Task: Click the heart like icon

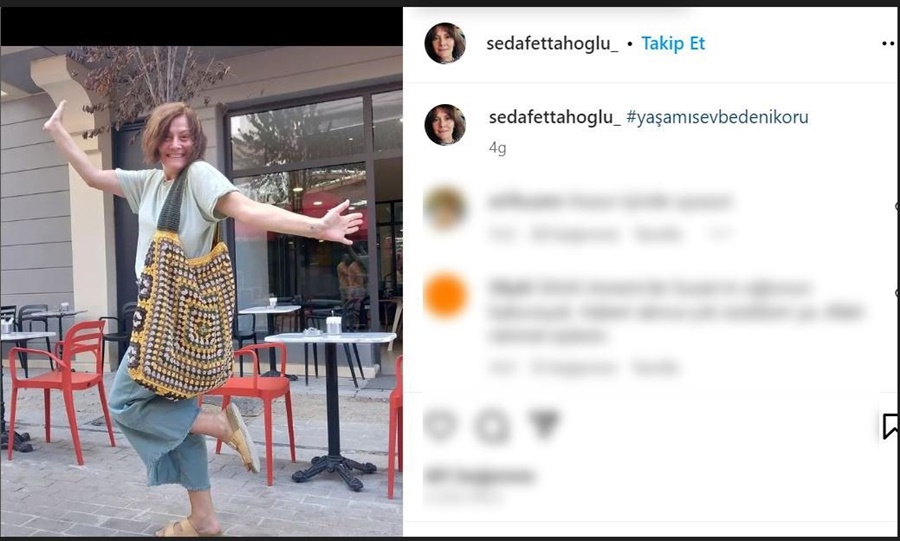Action: 441,425
